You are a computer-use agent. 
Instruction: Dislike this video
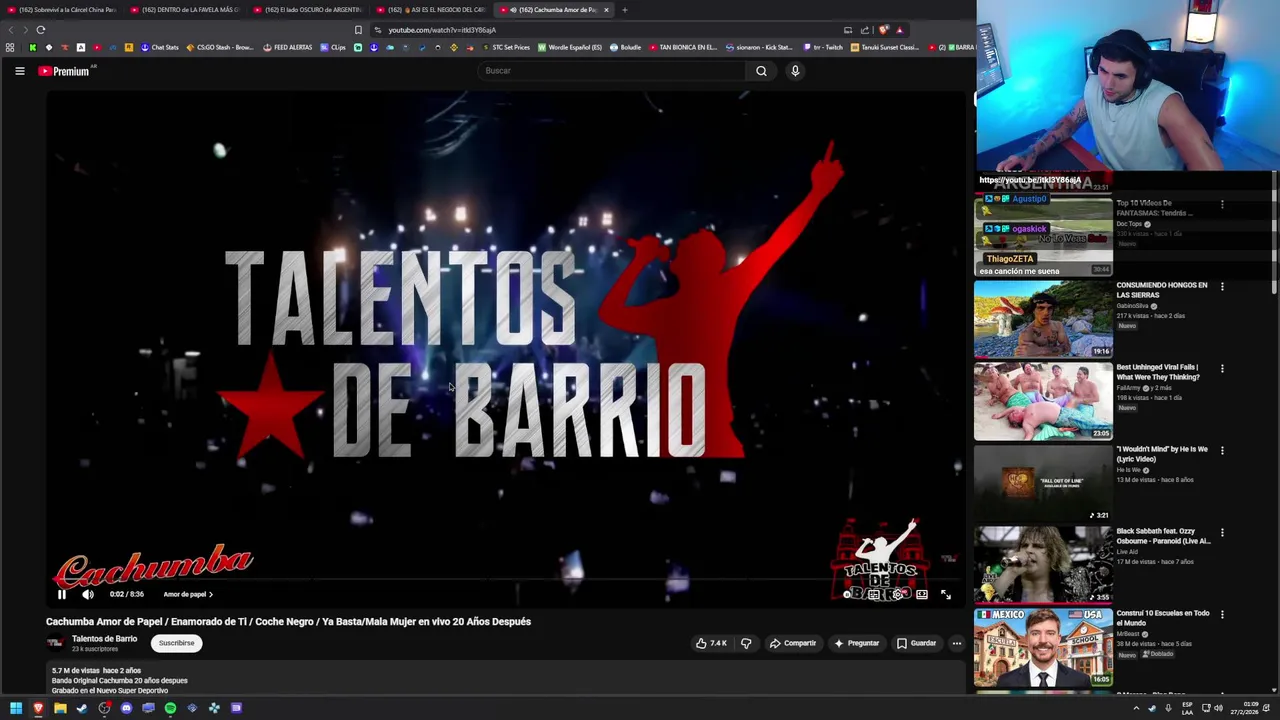tap(746, 643)
